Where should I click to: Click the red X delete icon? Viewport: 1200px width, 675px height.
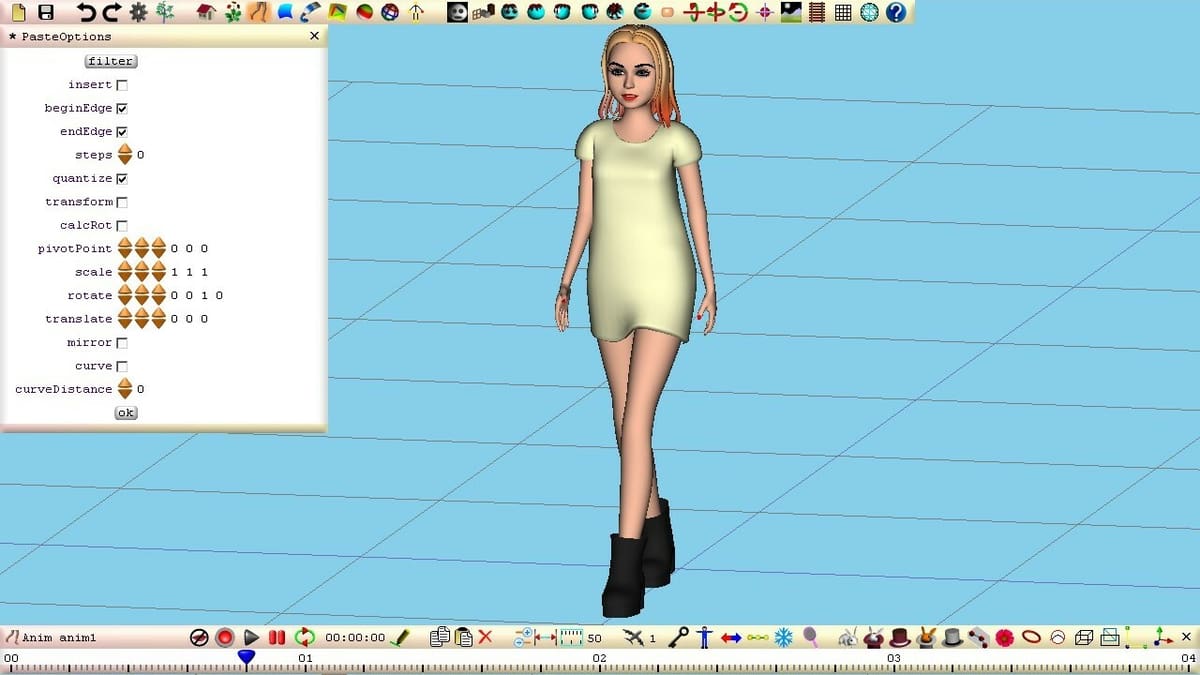pyautogui.click(x=486, y=637)
